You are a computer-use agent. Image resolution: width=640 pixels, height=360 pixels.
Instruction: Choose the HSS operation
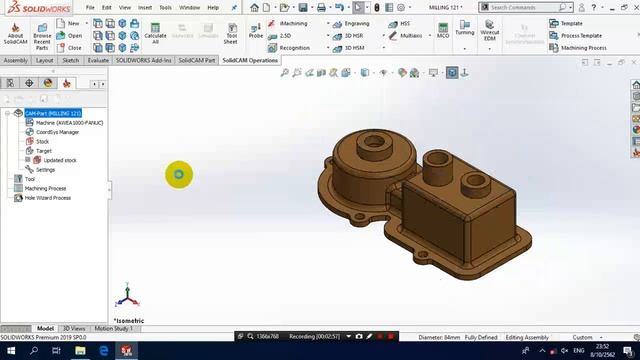(399, 24)
